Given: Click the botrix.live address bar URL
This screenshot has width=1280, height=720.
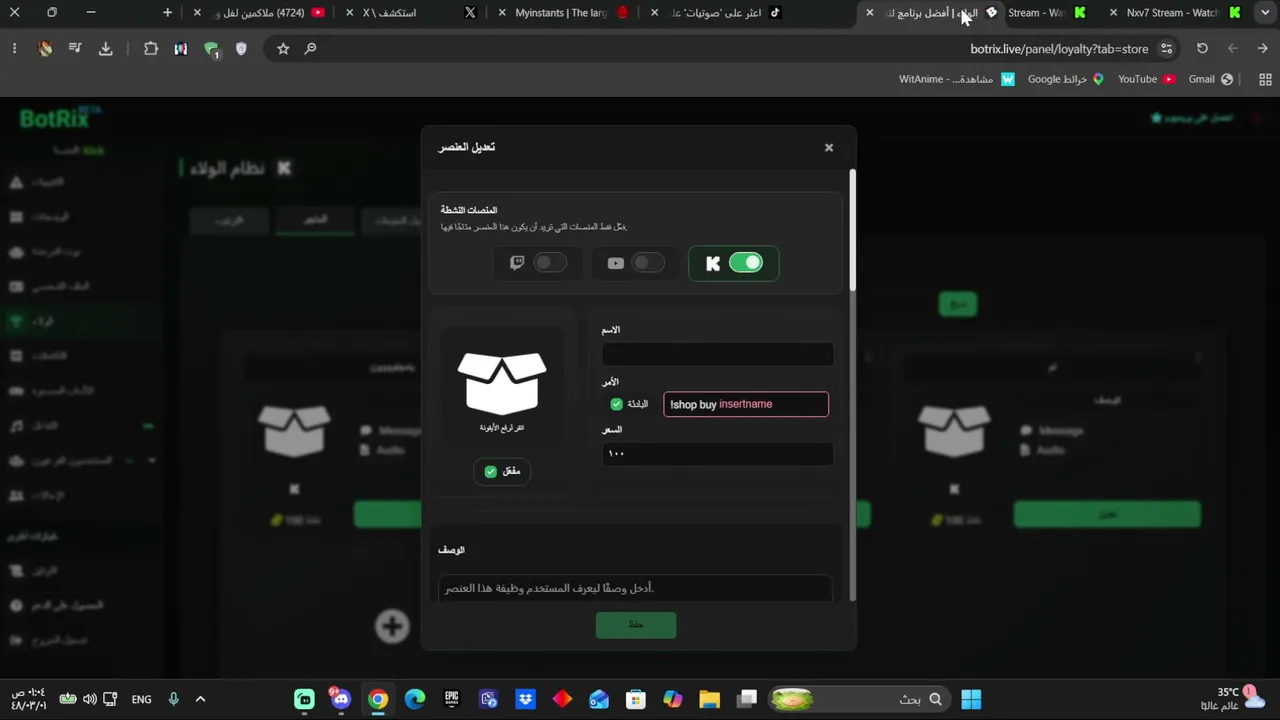Looking at the screenshot, I should pos(1059,48).
